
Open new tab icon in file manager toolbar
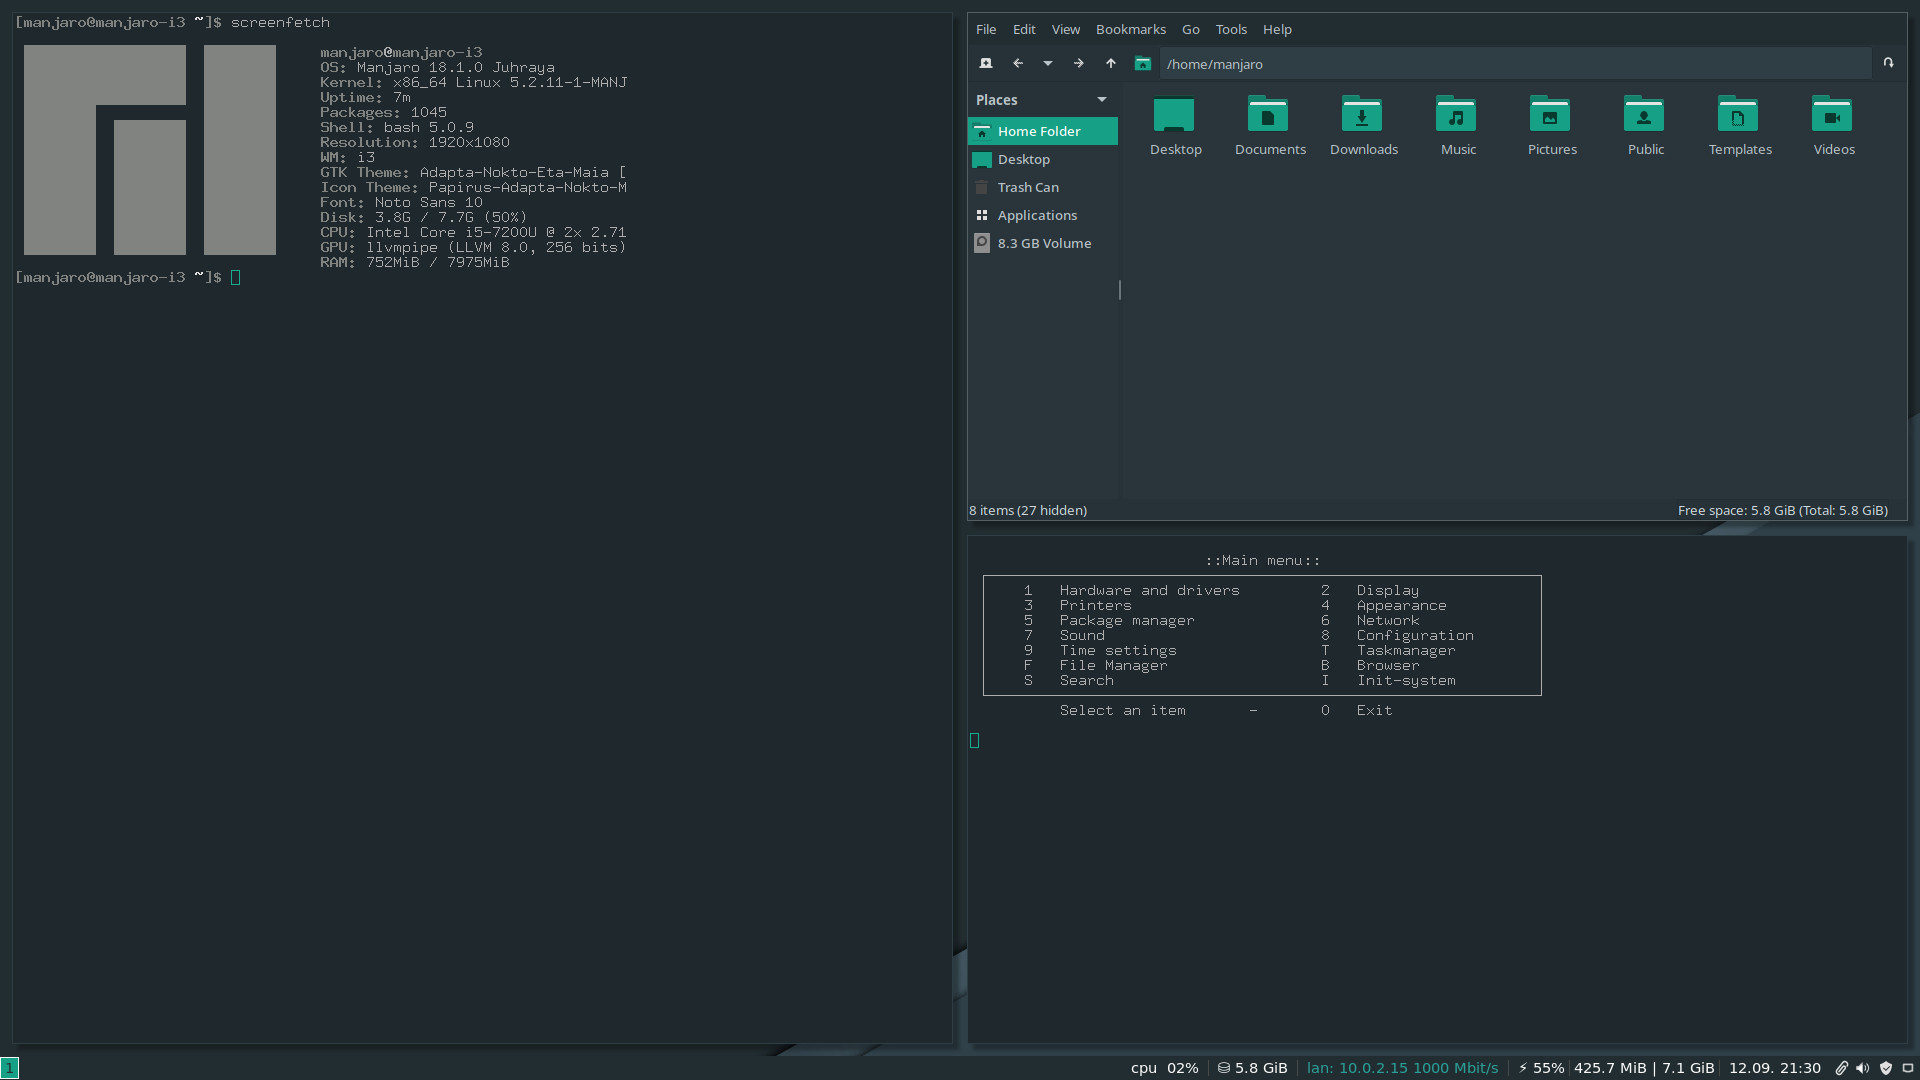pyautogui.click(x=986, y=63)
